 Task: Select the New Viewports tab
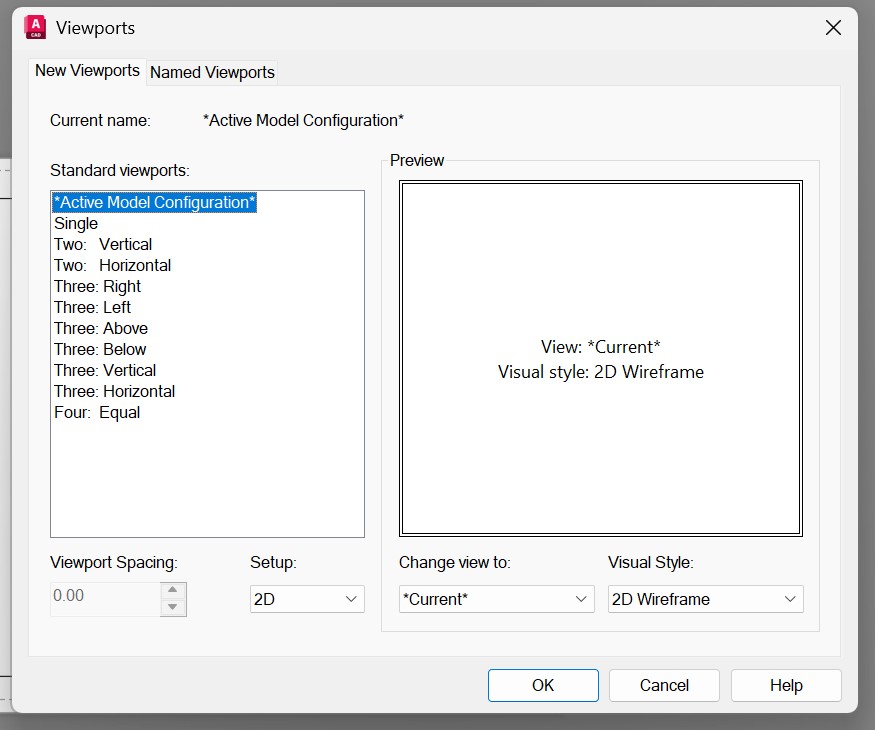[x=87, y=71]
